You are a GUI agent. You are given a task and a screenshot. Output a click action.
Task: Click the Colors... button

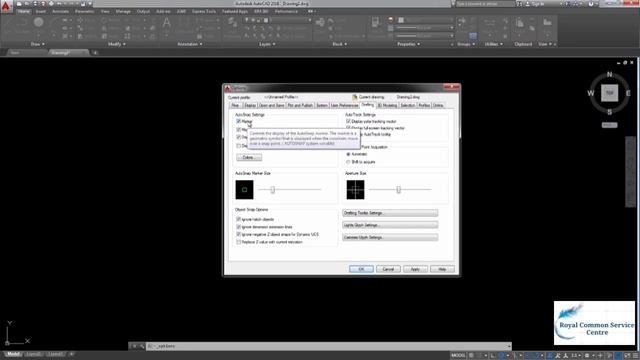point(249,158)
